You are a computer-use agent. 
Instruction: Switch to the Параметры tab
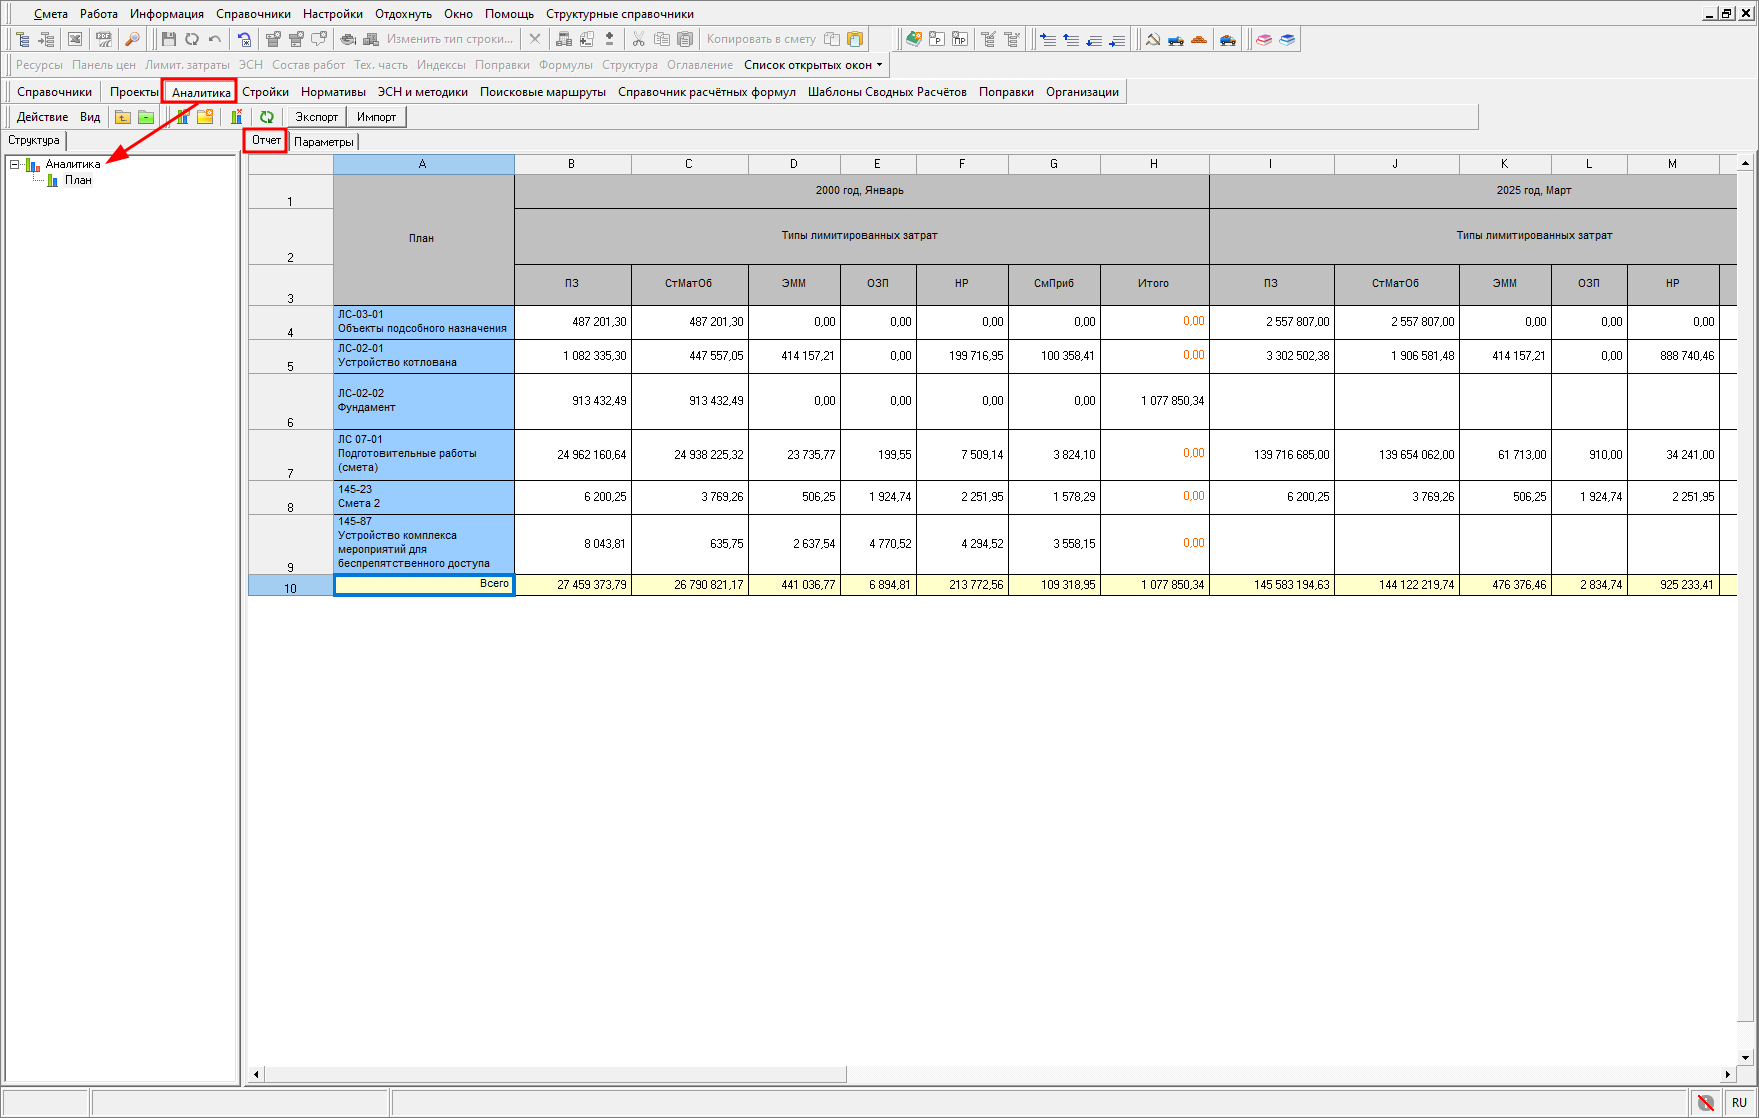(x=323, y=142)
